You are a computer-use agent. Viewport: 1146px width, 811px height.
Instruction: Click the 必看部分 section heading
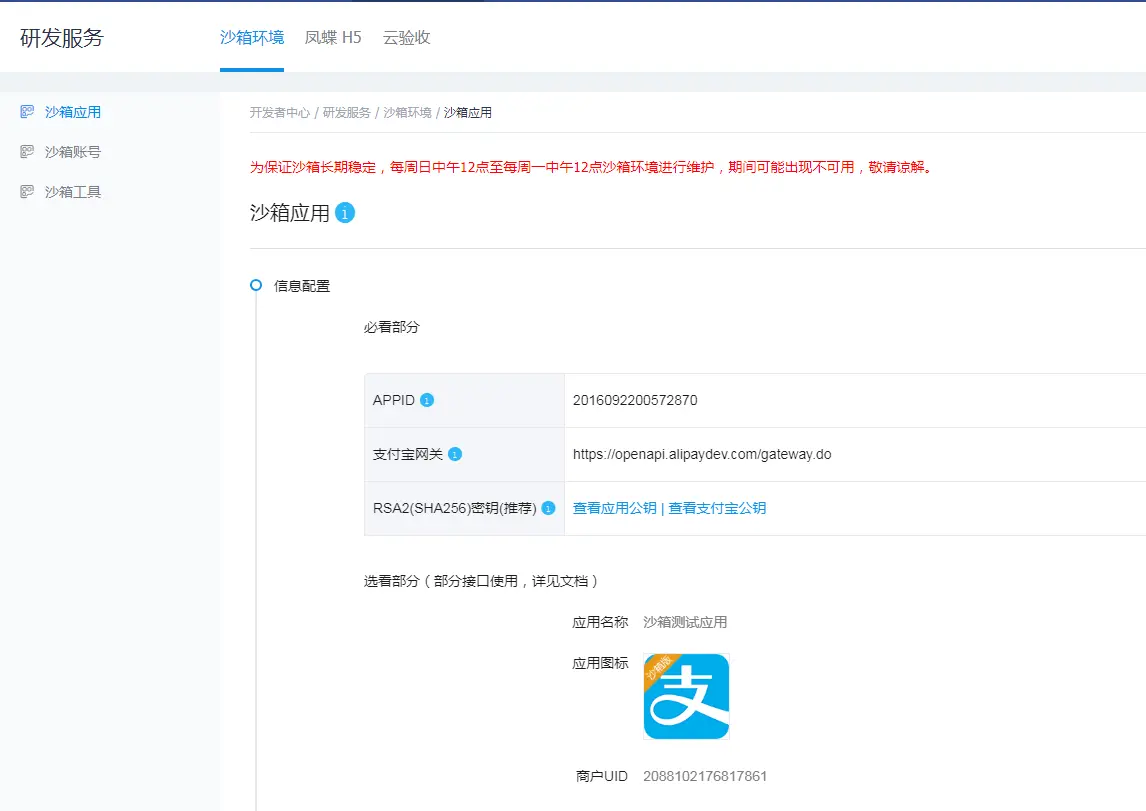[x=392, y=327]
